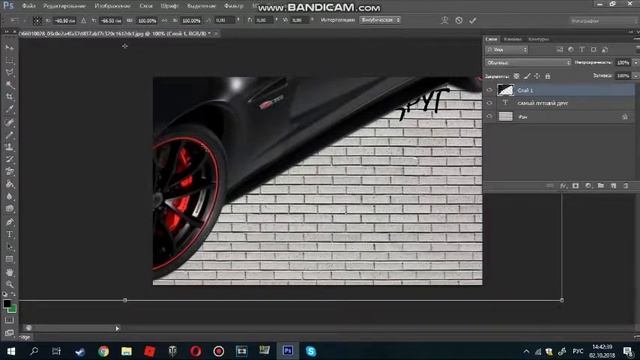This screenshot has width=640, height=360.
Task: Select the Path Selection tool
Action: click(9, 247)
